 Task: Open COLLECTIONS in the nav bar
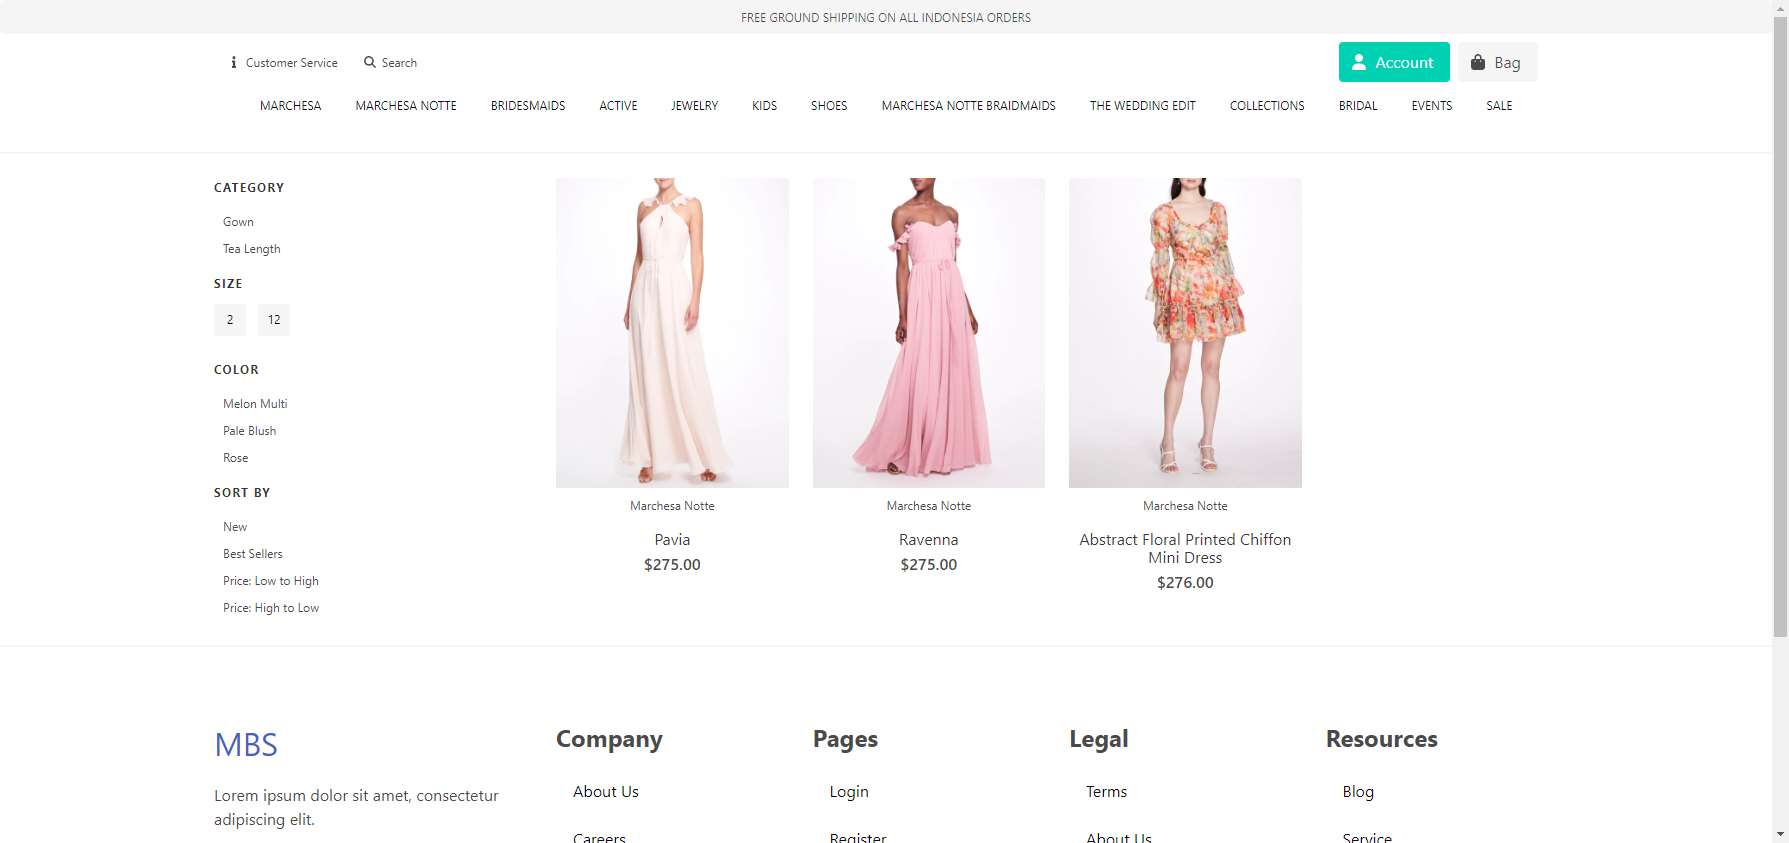pos(1267,106)
